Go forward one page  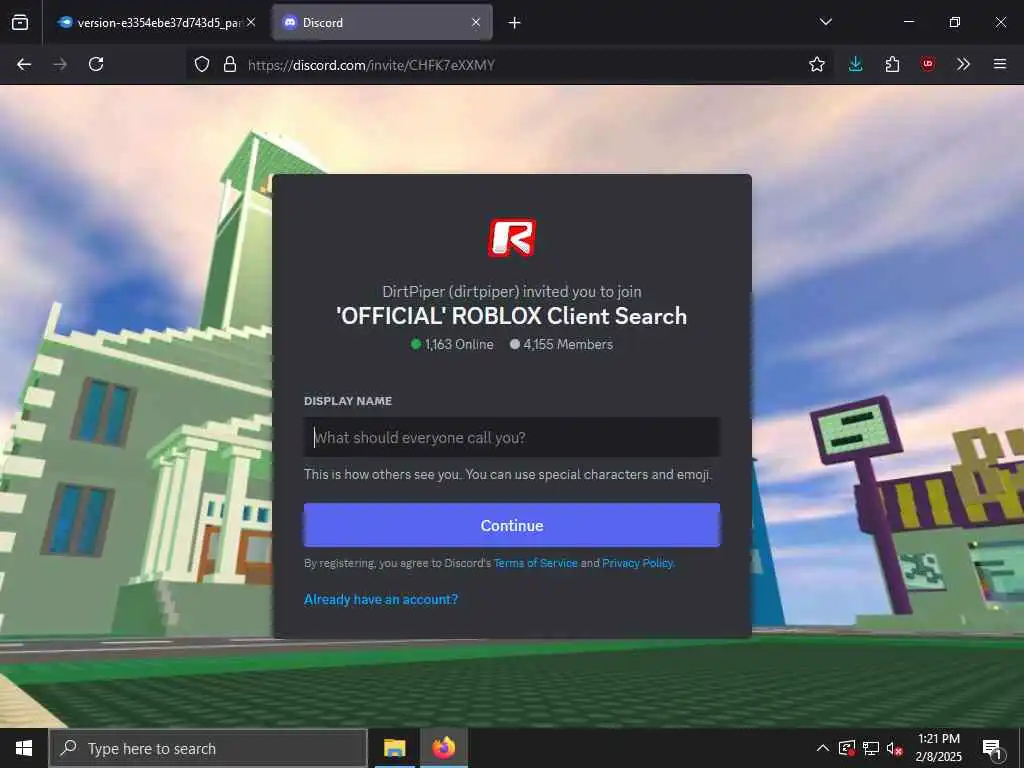point(60,64)
